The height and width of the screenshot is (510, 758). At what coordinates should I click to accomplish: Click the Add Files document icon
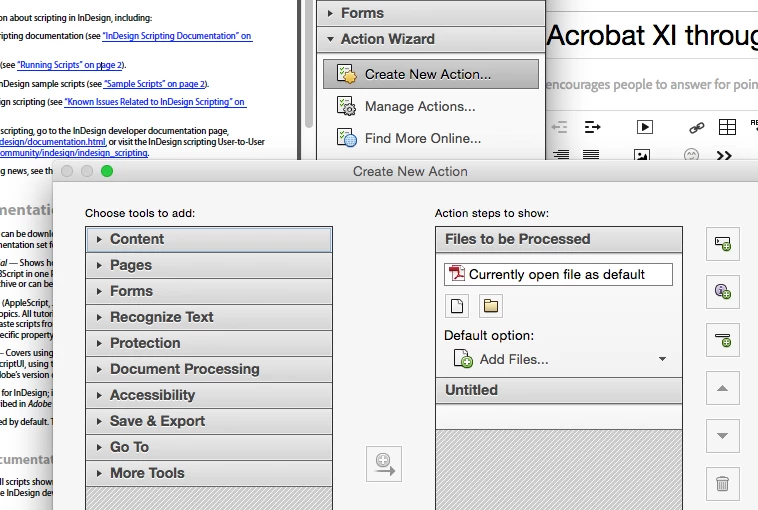pyautogui.click(x=463, y=359)
